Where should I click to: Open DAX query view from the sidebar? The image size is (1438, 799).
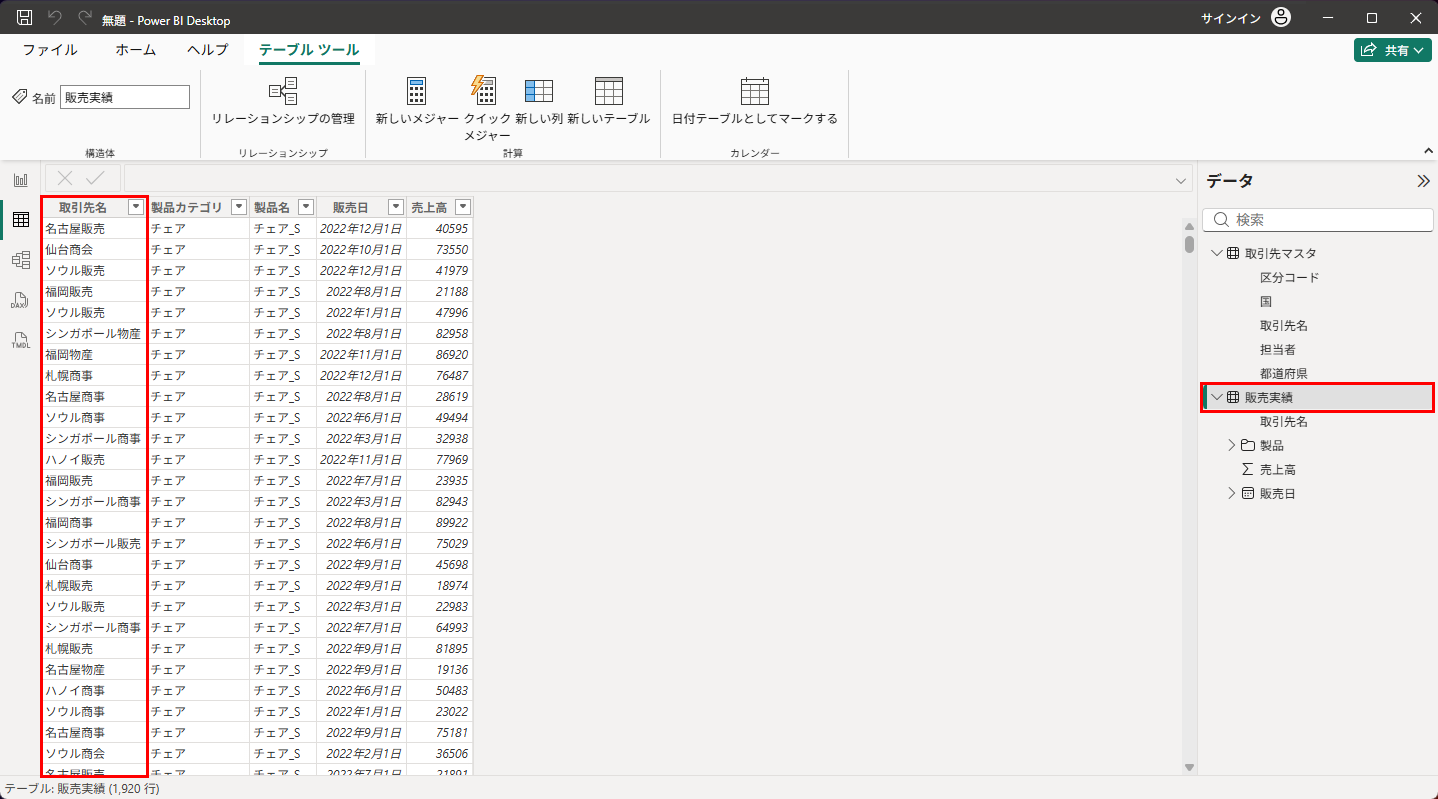pyautogui.click(x=20, y=300)
